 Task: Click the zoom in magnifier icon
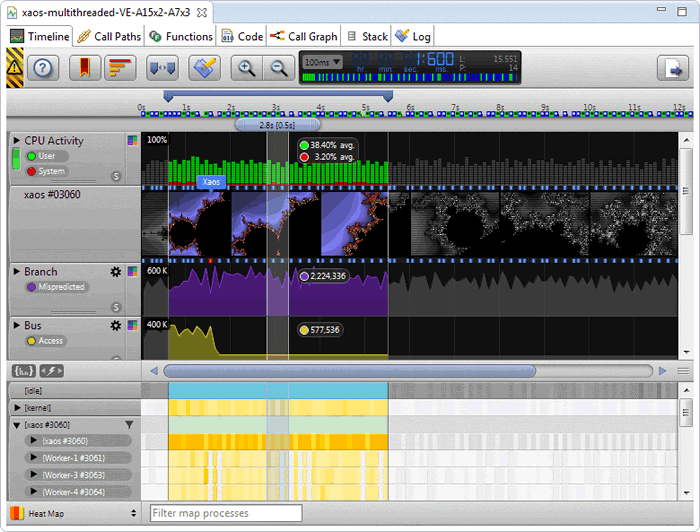pos(244,68)
